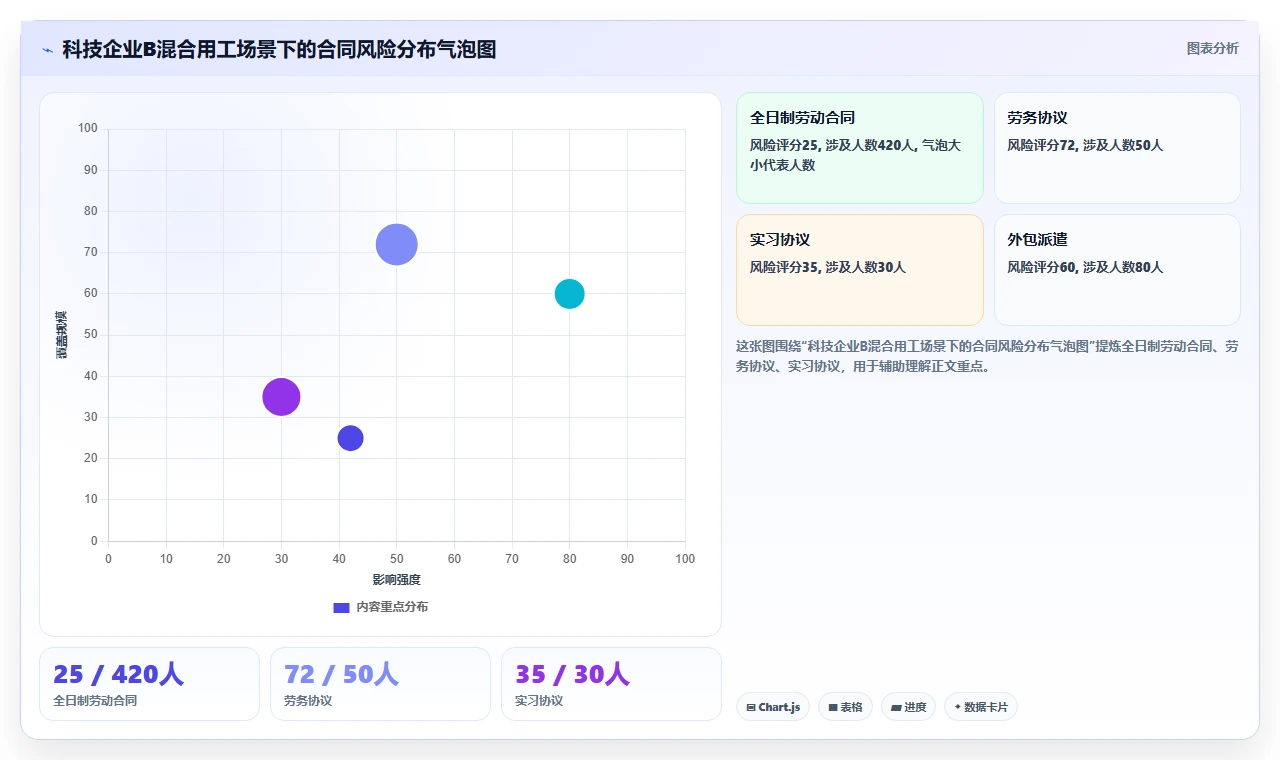1280x760 pixels.
Task: Click the 35 / 30人 stat card
Action: point(611,684)
